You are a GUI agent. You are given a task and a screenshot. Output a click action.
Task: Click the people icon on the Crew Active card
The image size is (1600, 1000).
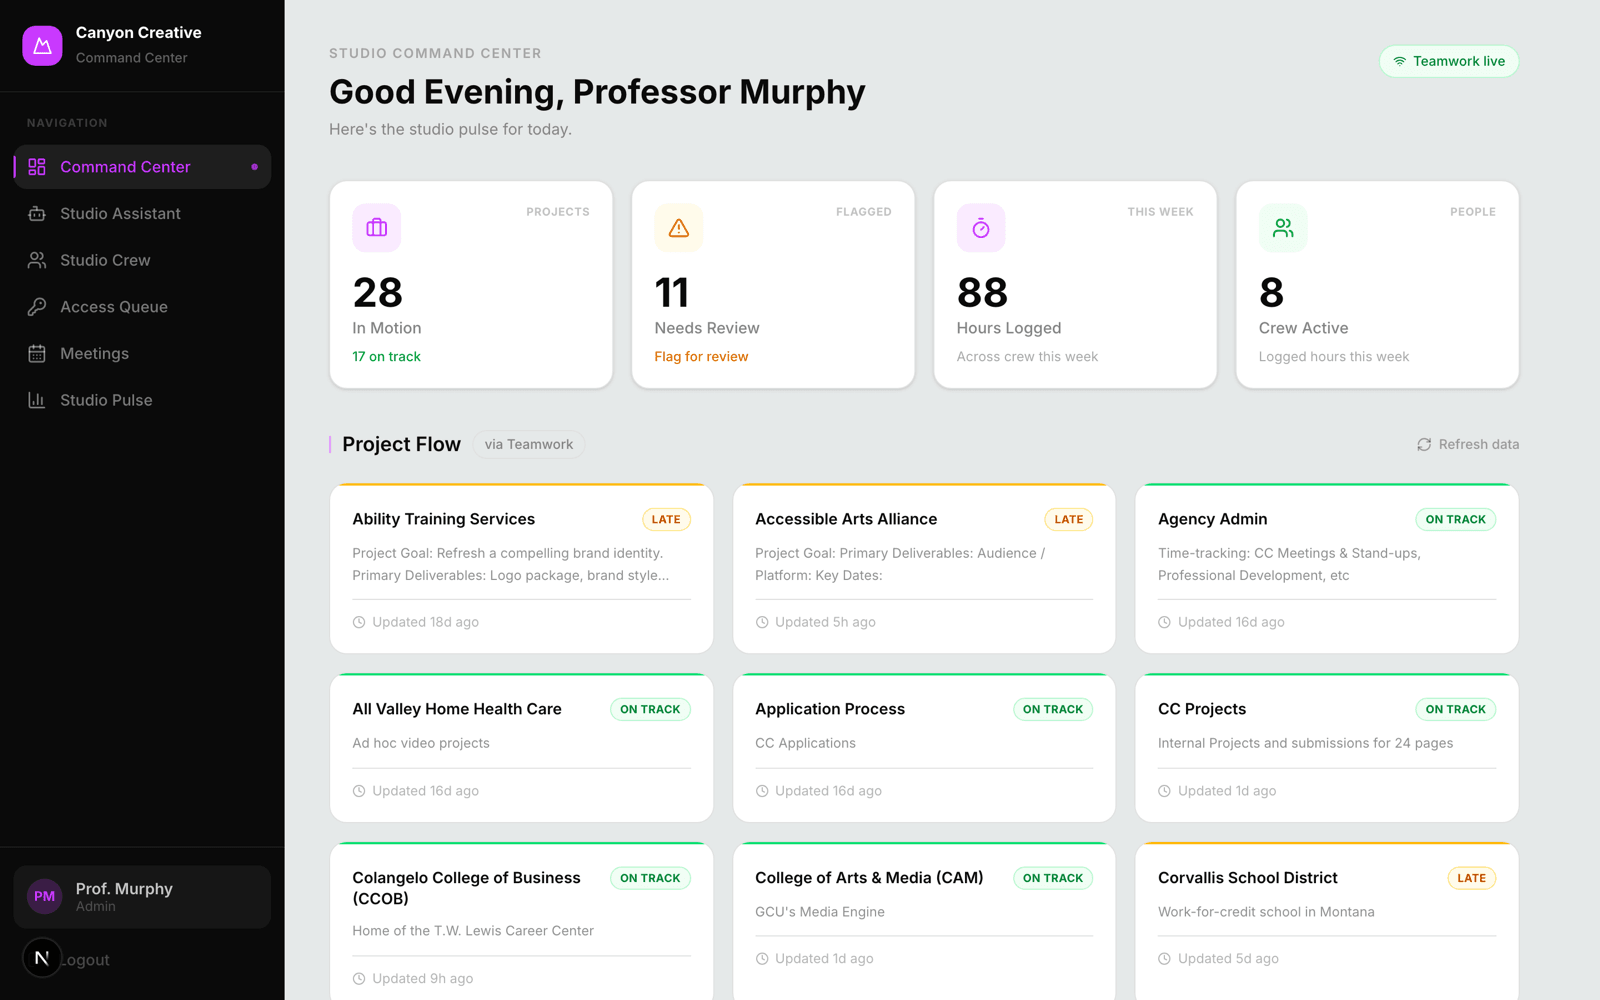coord(1283,228)
